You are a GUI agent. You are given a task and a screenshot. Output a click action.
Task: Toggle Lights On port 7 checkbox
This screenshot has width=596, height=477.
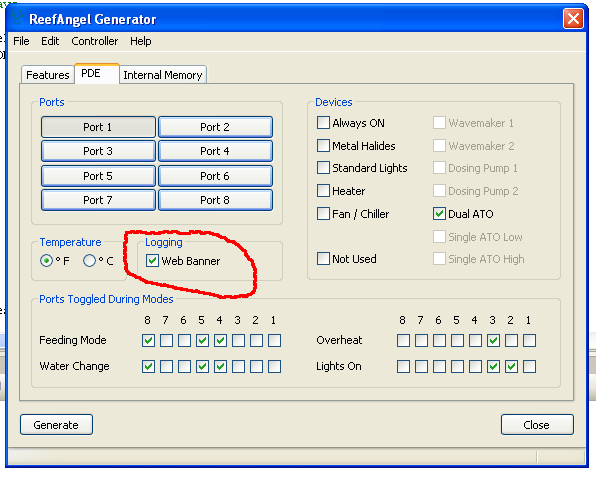tap(422, 367)
